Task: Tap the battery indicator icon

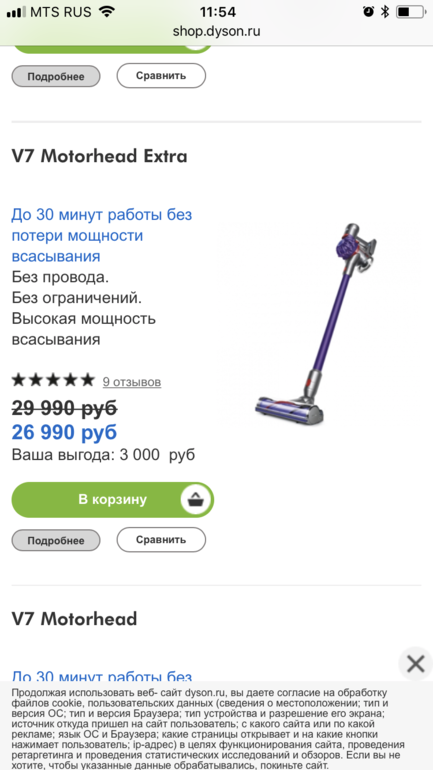Action: coord(409,12)
